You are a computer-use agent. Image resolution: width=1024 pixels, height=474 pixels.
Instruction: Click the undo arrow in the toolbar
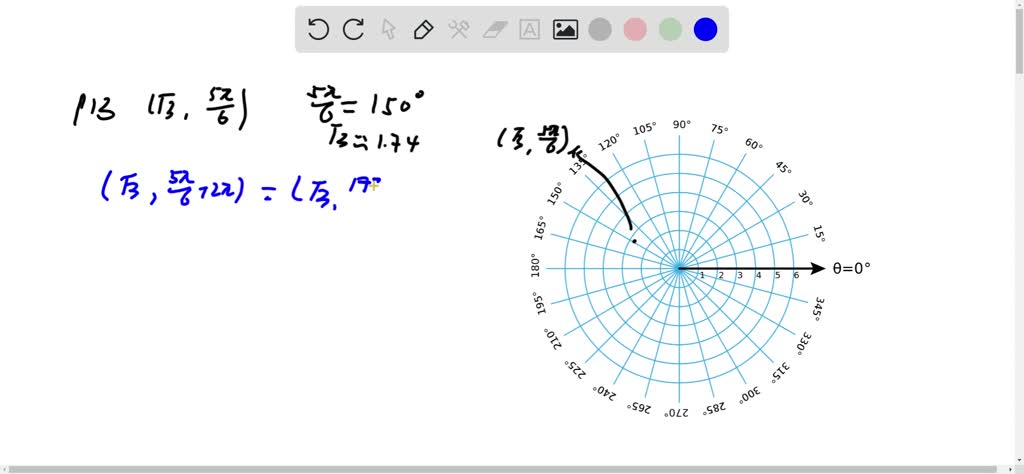point(318,29)
